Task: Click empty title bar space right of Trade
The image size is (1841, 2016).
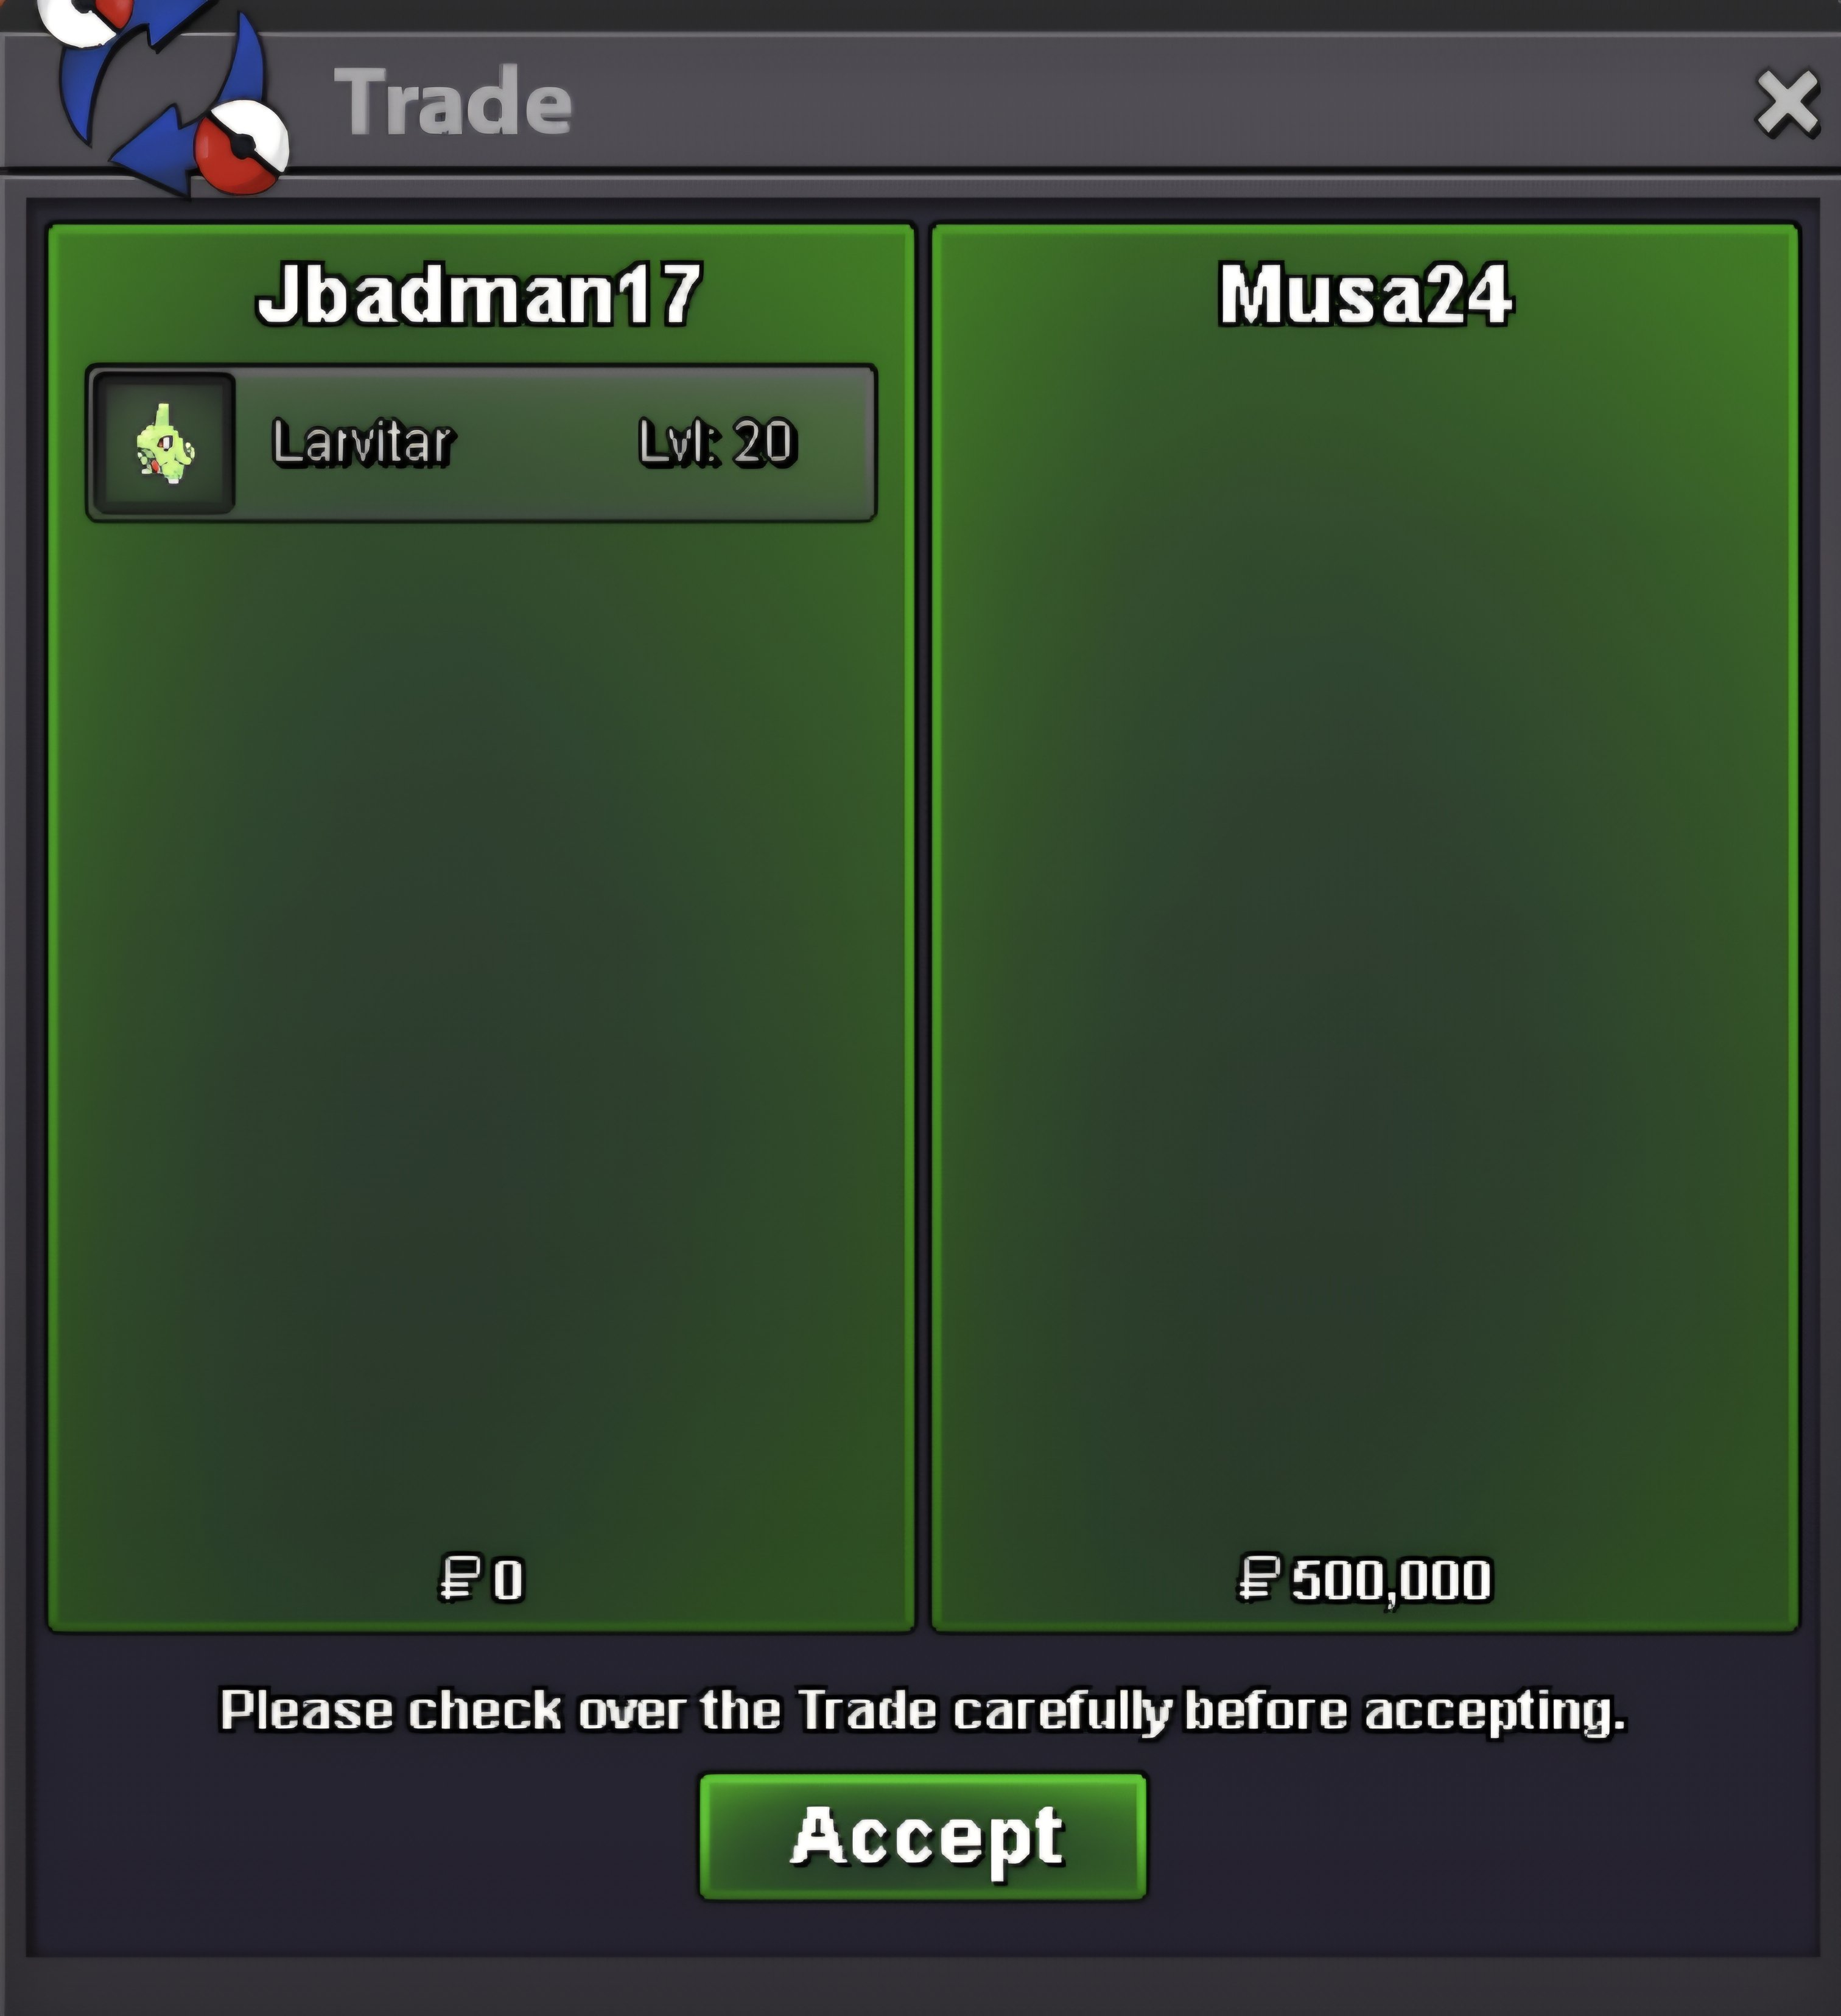Action: 1160,102
